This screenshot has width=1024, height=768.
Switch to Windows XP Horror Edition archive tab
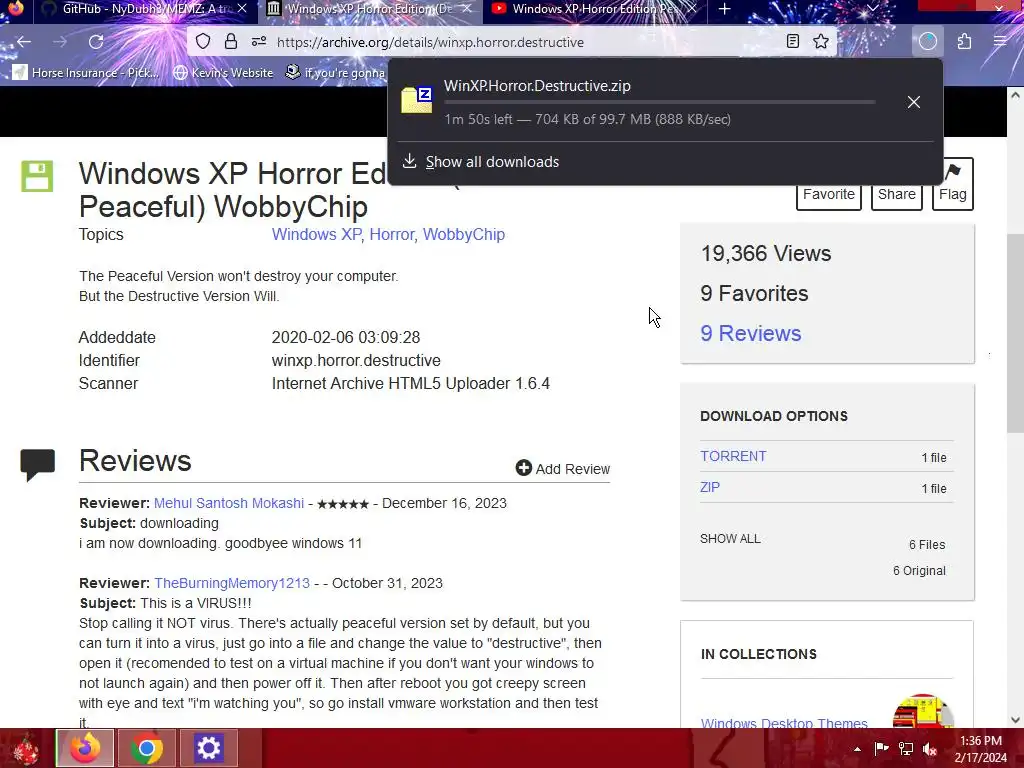[370, 9]
